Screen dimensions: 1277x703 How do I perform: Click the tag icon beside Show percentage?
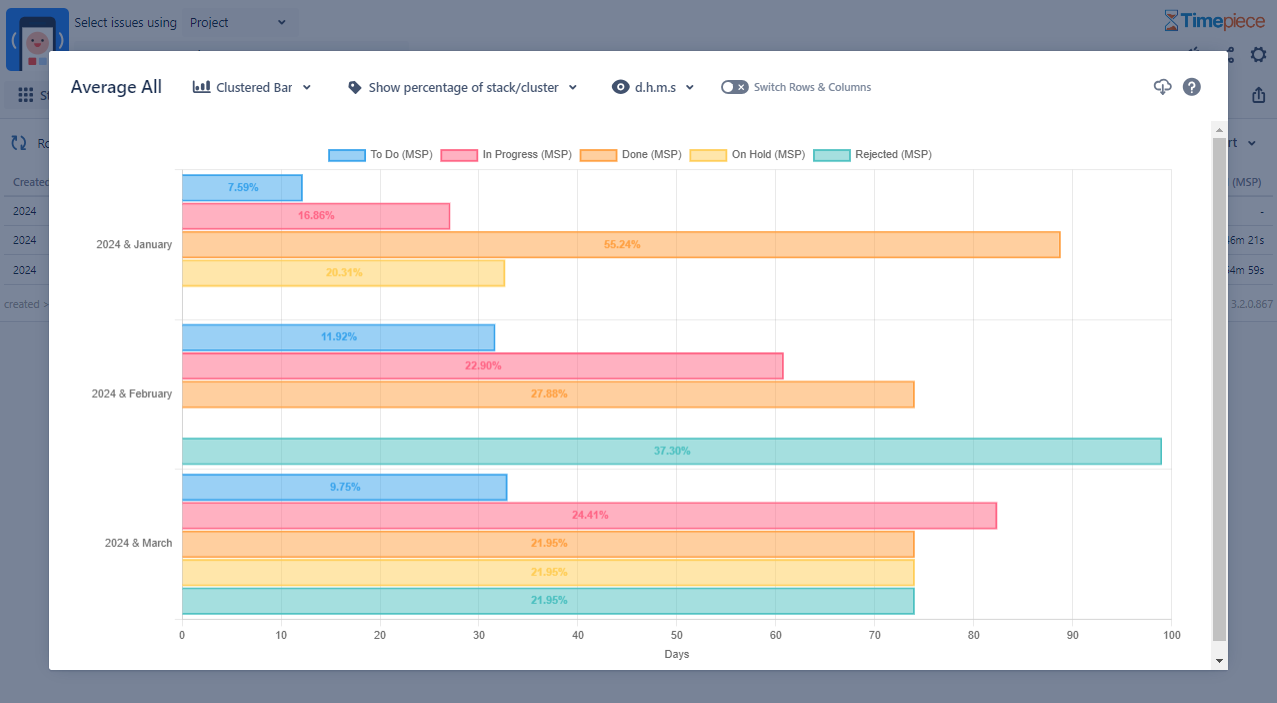354,87
